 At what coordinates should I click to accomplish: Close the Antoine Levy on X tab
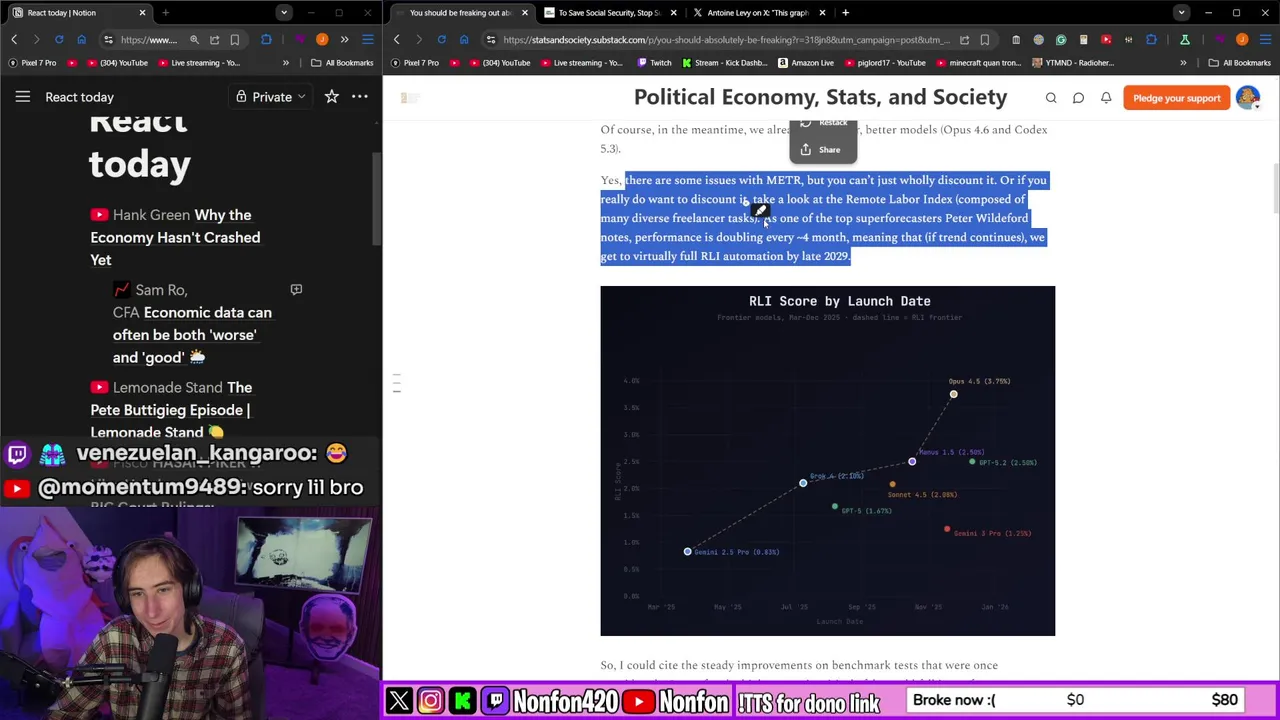coord(822,13)
